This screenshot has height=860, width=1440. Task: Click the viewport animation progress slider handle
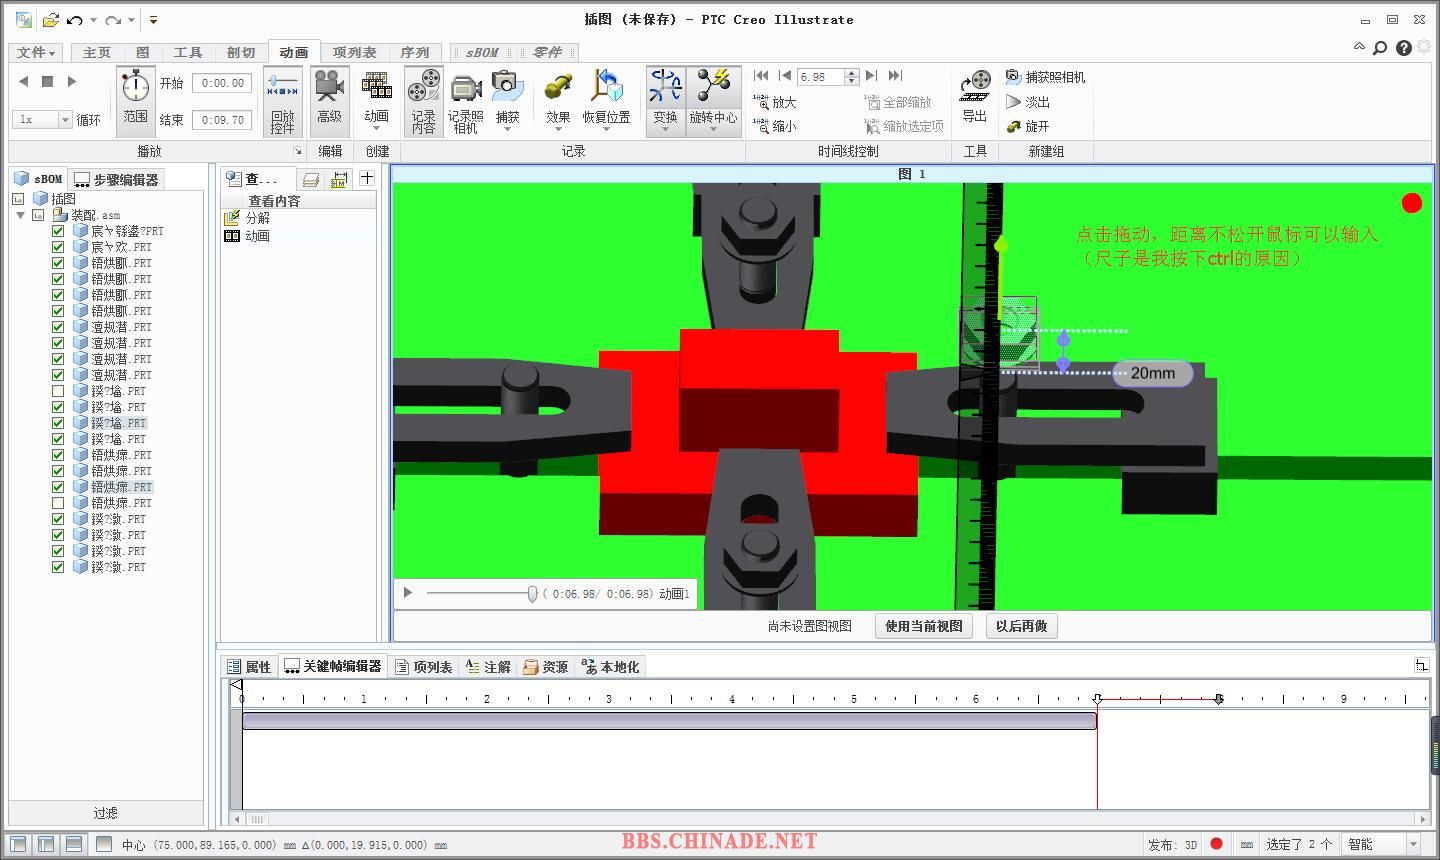(532, 594)
